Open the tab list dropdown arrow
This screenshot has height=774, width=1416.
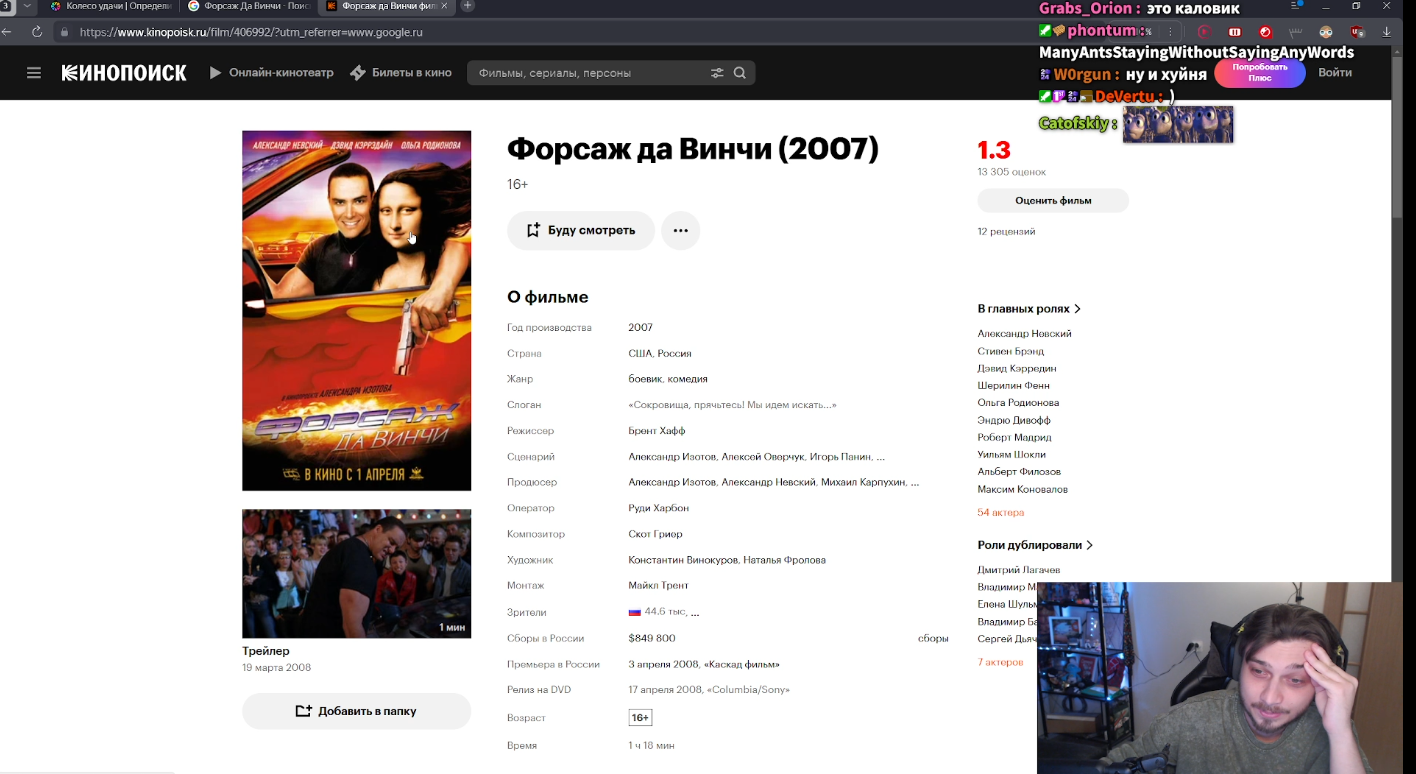[x=27, y=6]
